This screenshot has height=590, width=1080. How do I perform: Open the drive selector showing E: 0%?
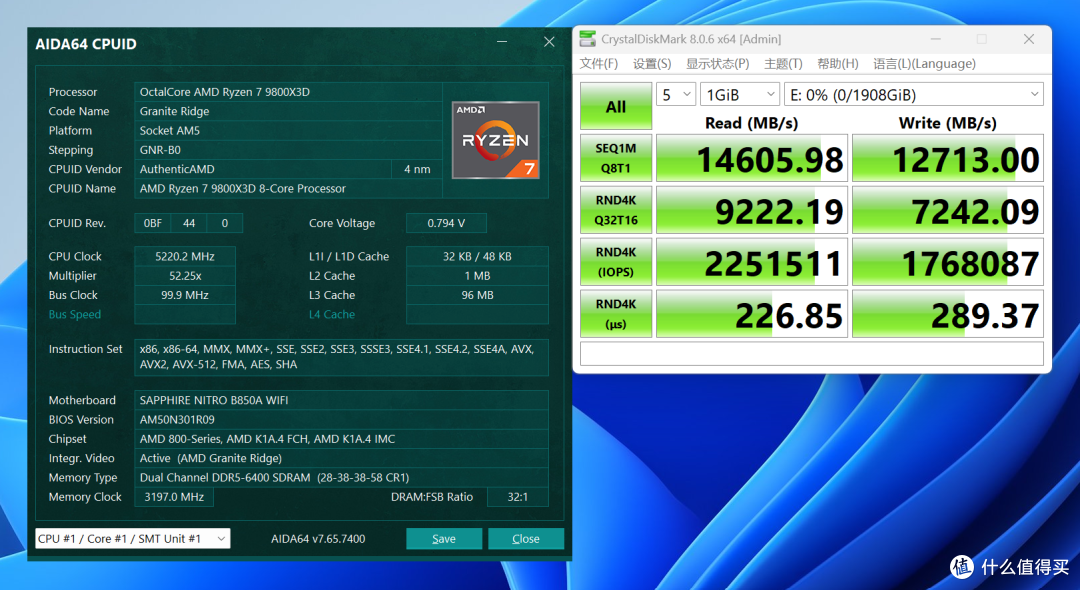click(x=914, y=95)
